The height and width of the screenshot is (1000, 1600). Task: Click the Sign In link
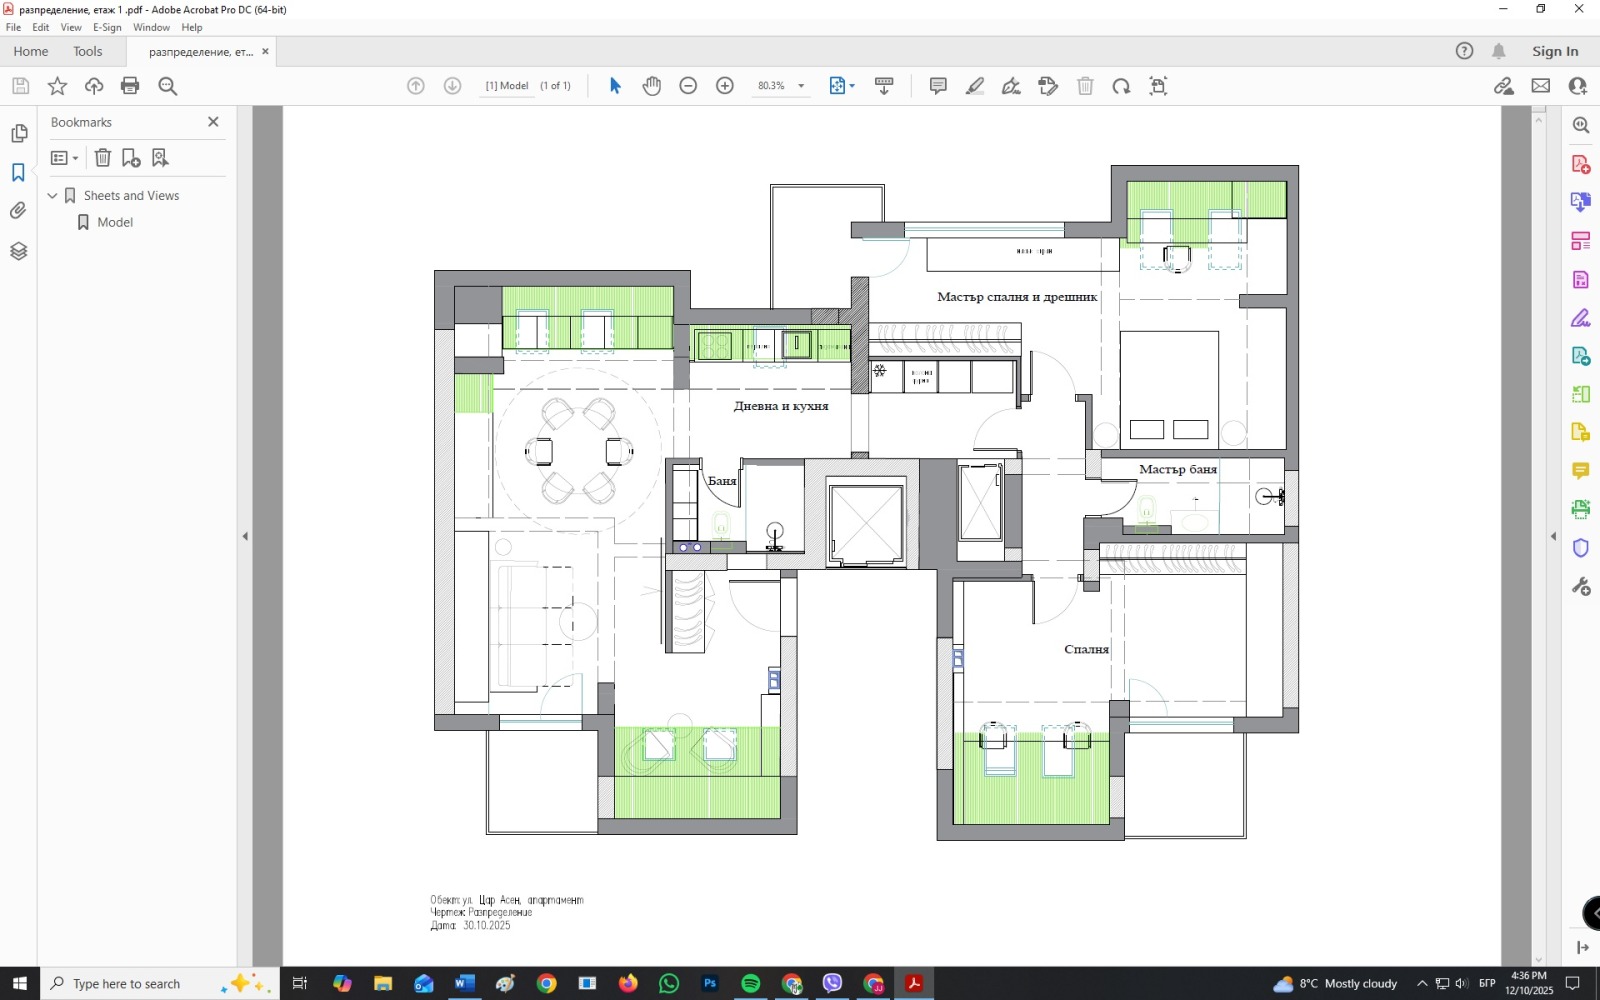(1555, 51)
